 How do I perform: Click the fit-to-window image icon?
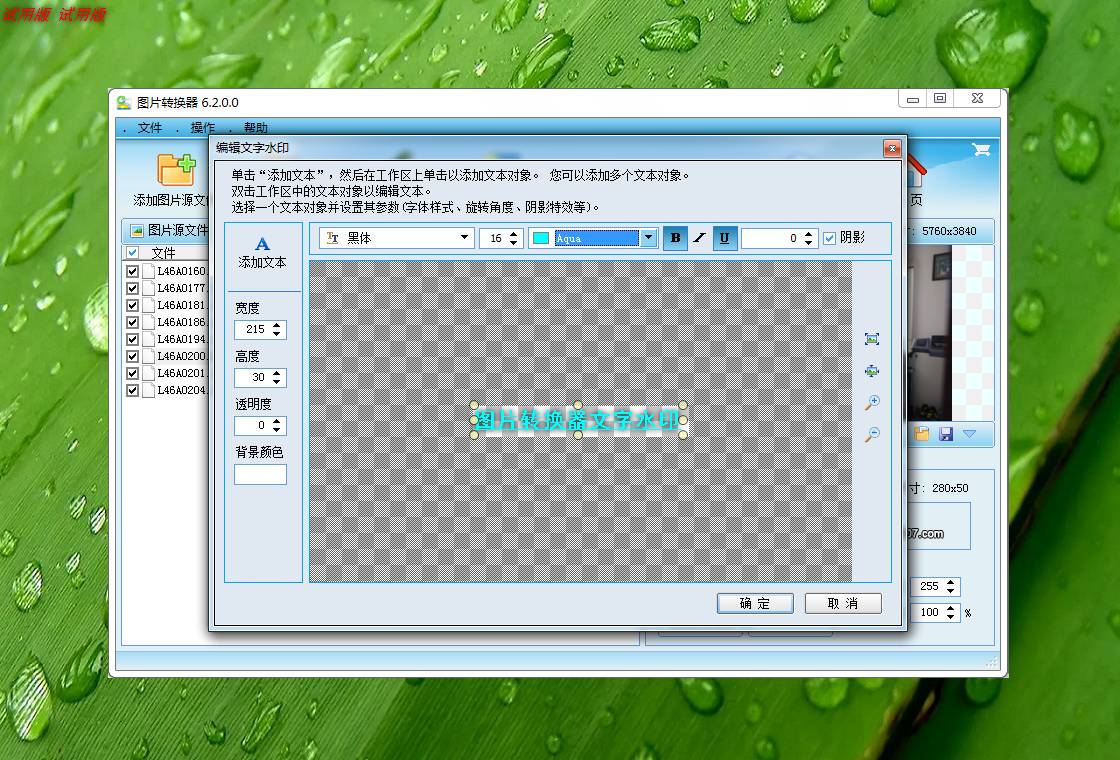tap(871, 339)
